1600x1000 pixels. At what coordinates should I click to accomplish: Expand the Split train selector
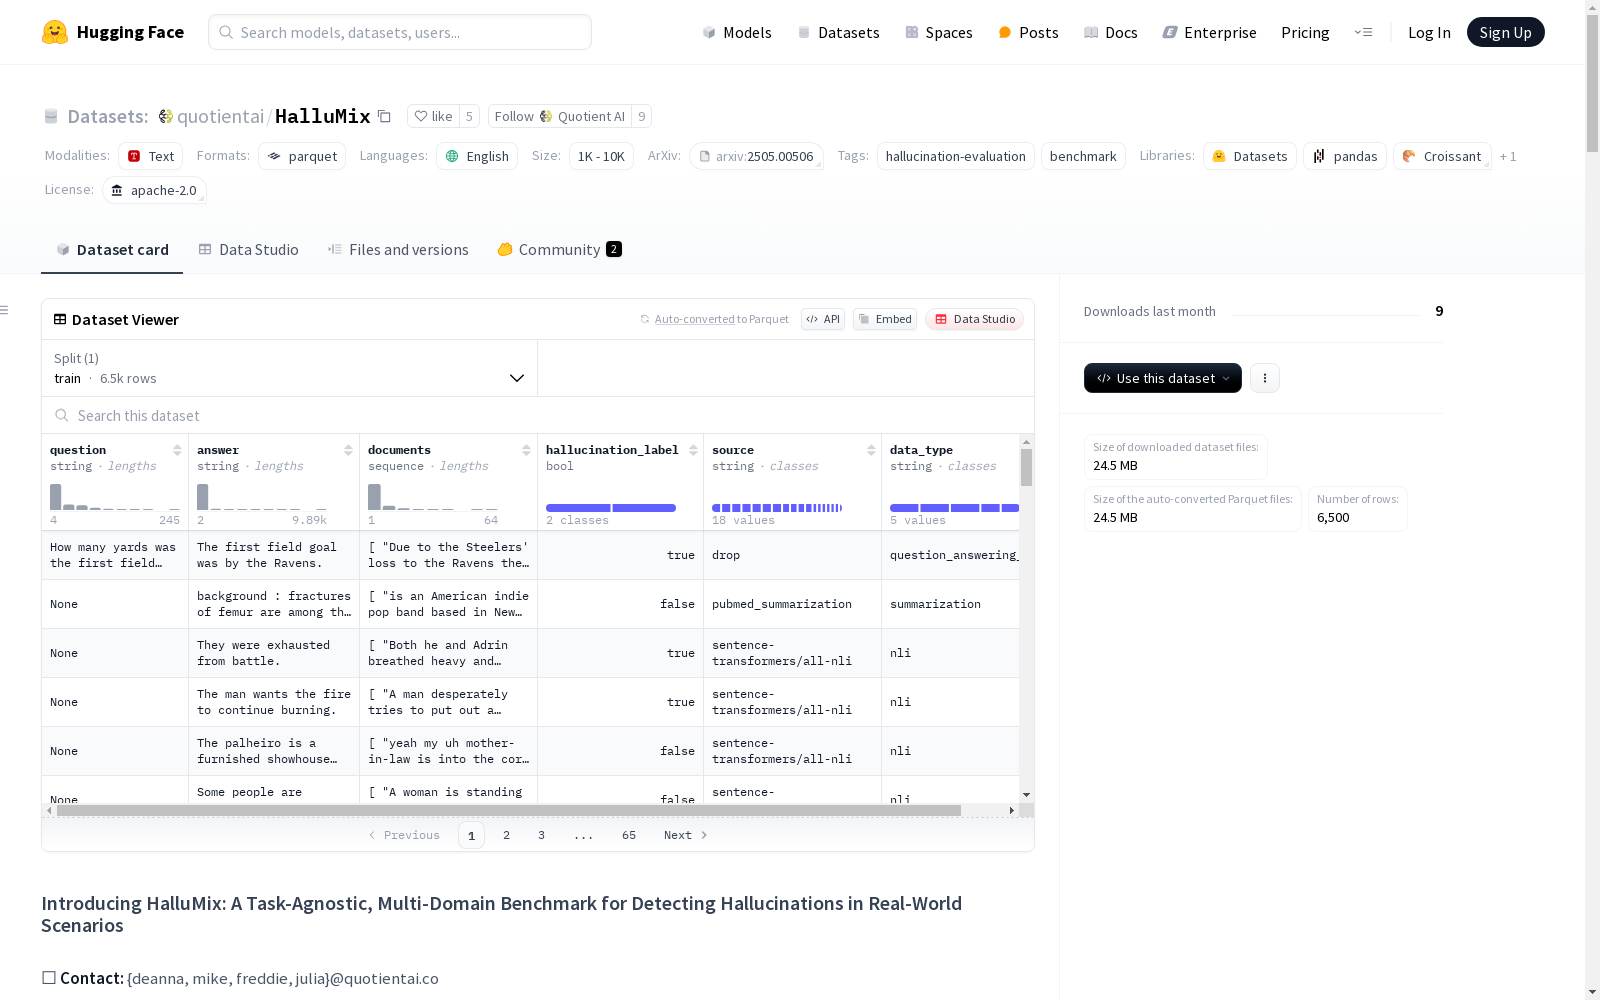point(289,368)
